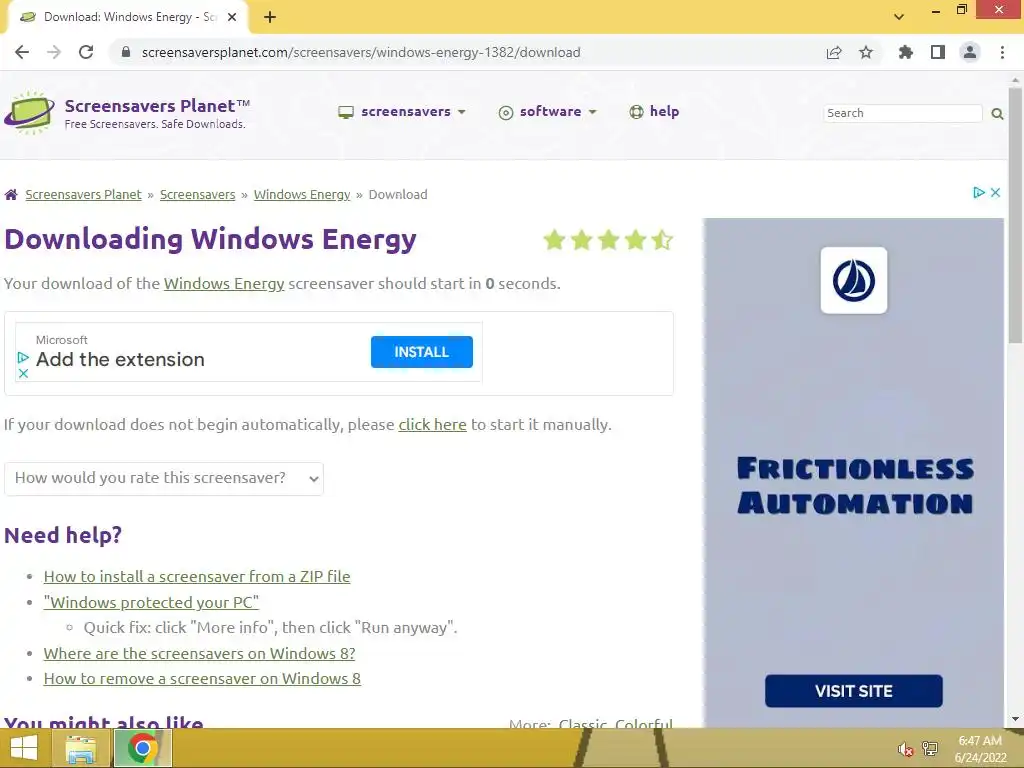Click the breadcrumb home icon
Image resolution: width=1024 pixels, height=768 pixels.
(11, 195)
